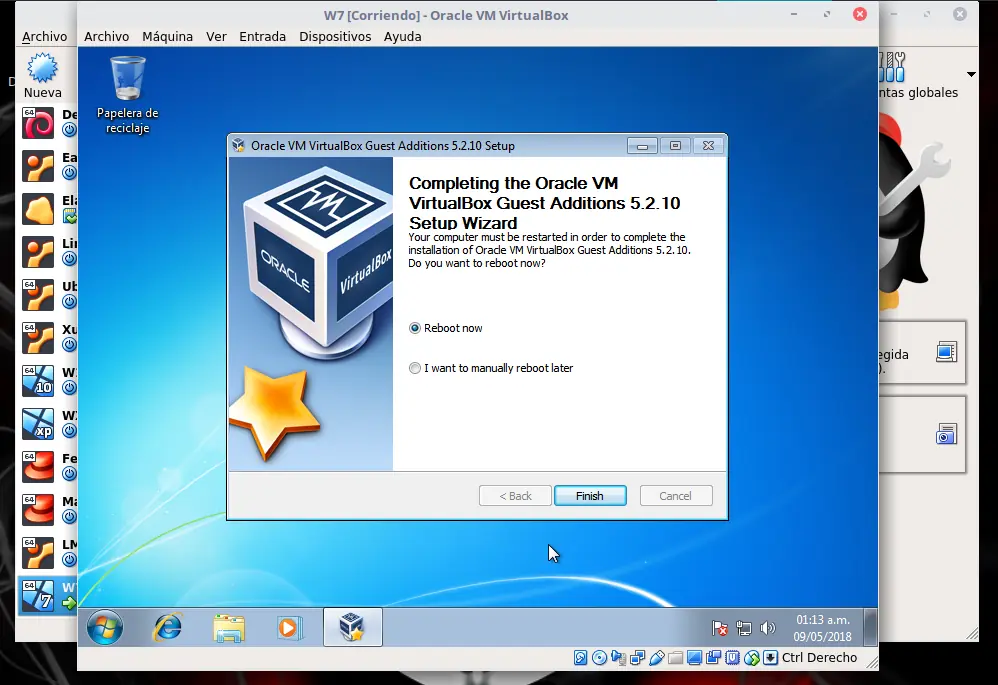Select the Windows XP VM icon
This screenshot has width=998, height=685.
click(38, 424)
